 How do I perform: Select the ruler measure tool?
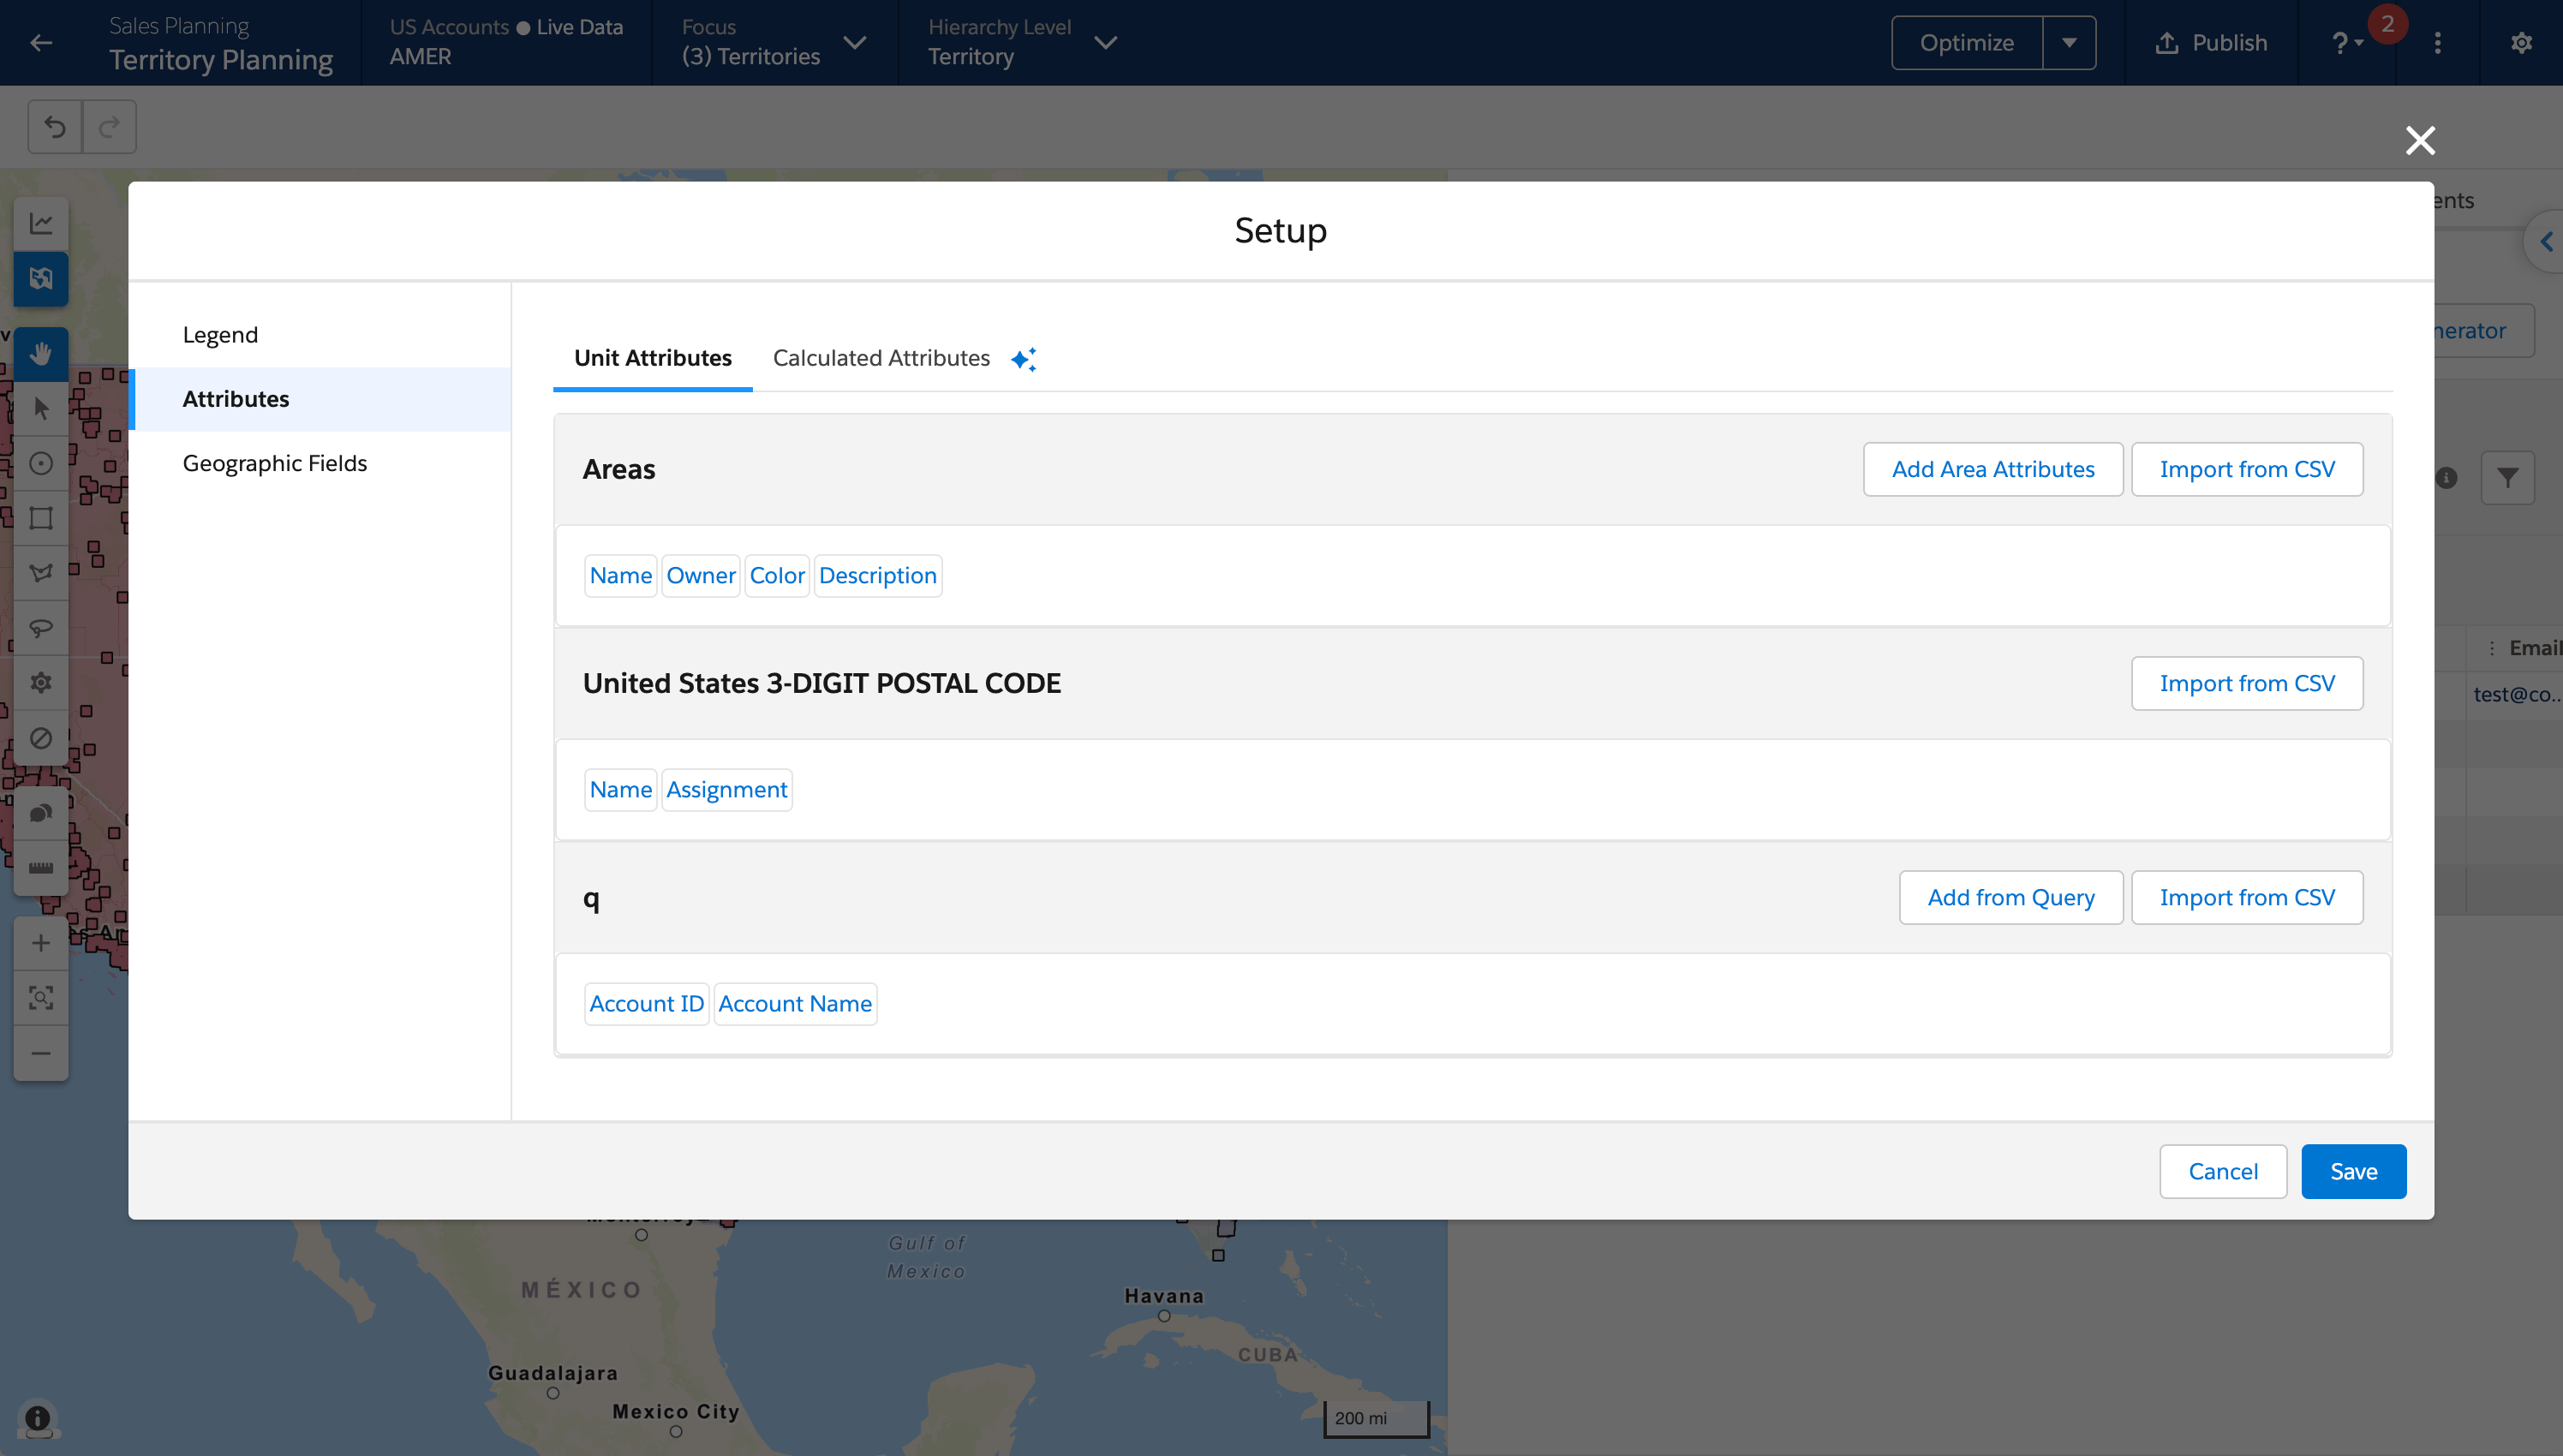(x=41, y=868)
